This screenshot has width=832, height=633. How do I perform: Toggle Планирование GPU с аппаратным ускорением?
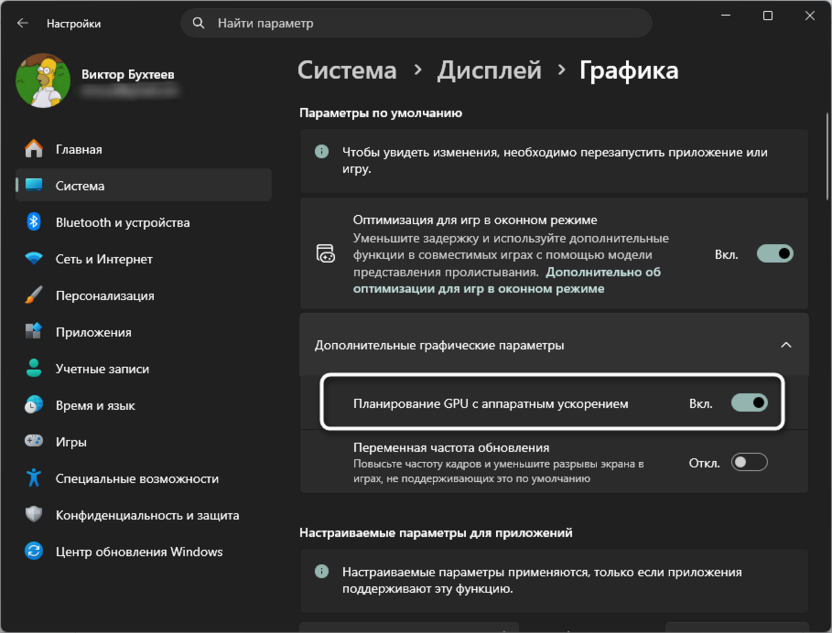pyautogui.click(x=749, y=403)
